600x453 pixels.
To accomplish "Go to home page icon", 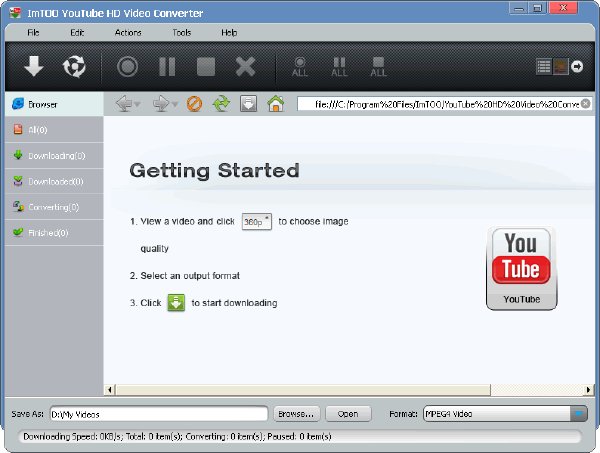I will [x=276, y=104].
